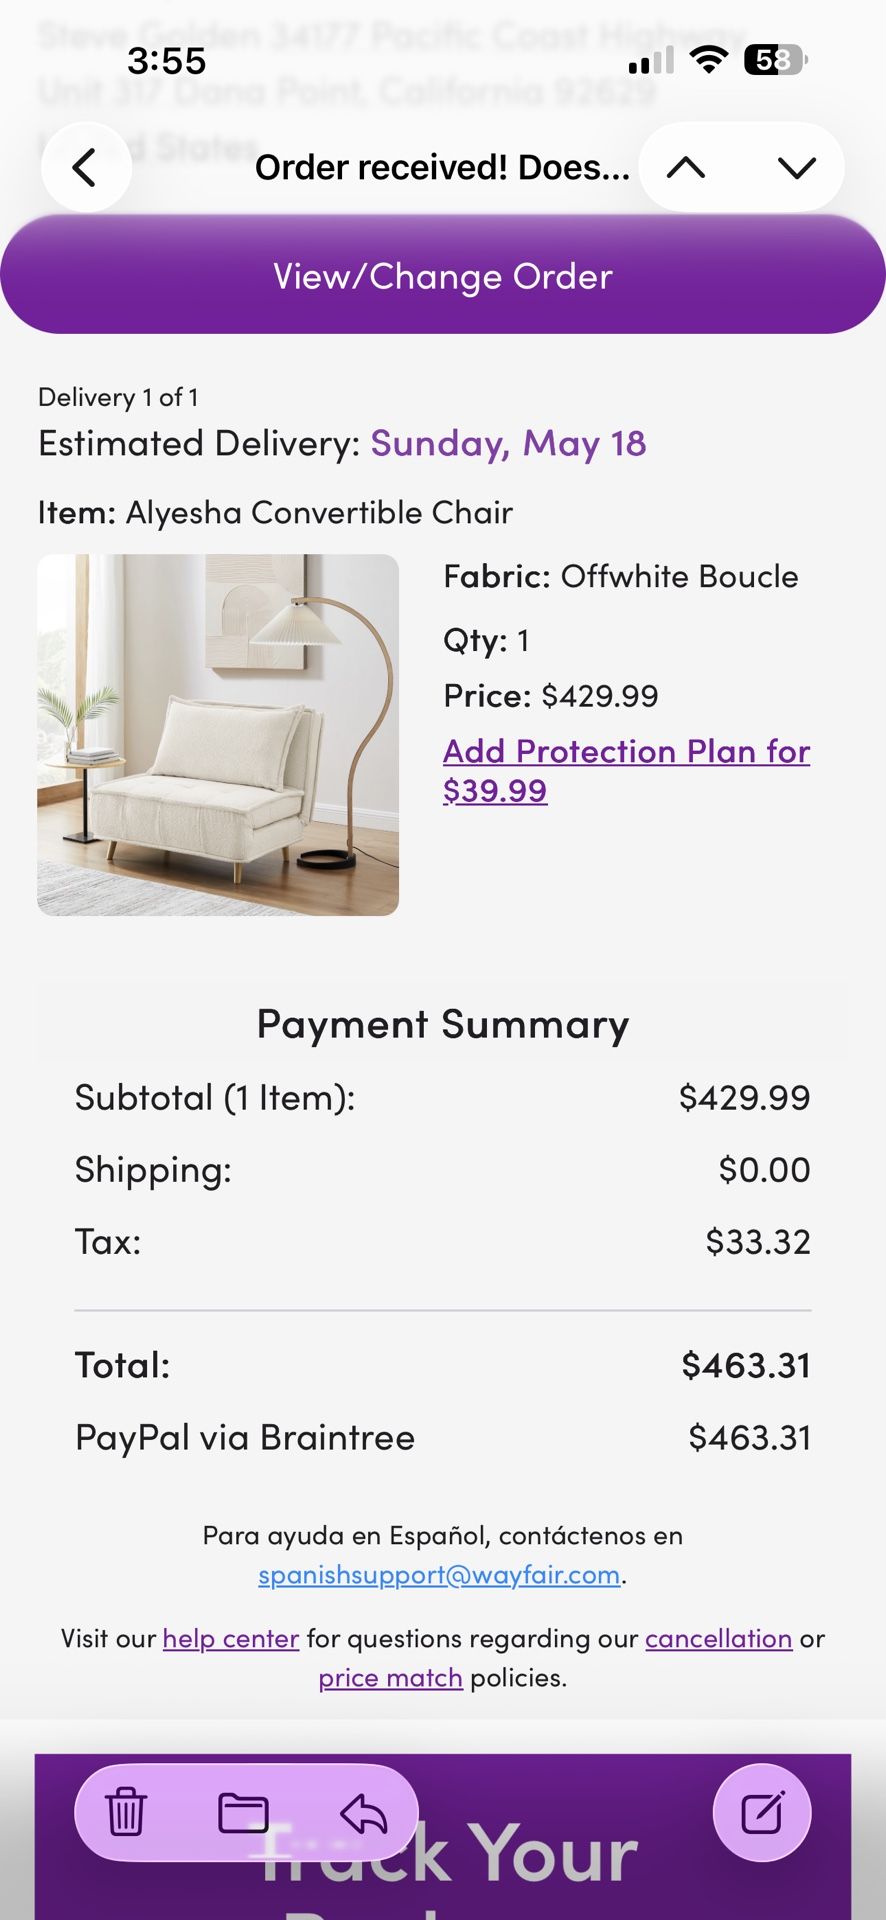
Task: Tap the Wi-Fi status icon
Action: (709, 61)
